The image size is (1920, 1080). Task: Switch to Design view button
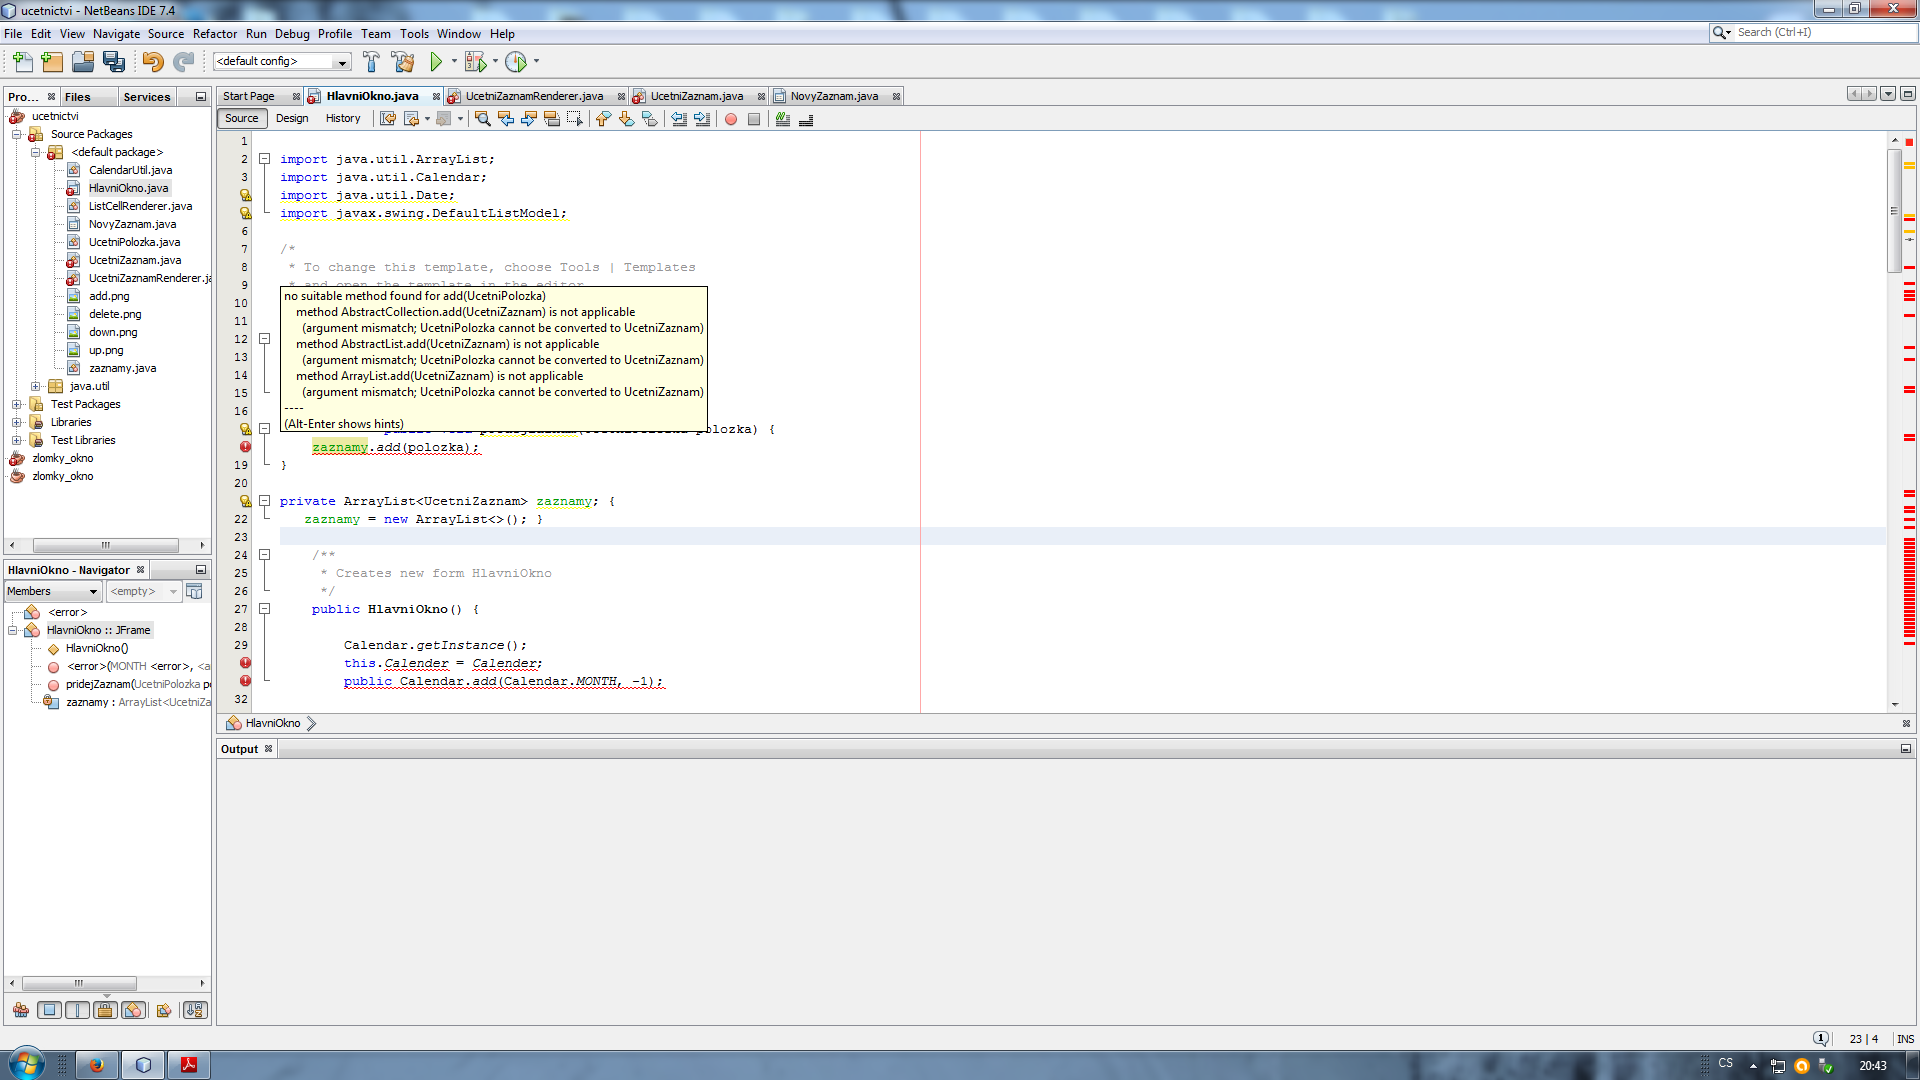click(292, 119)
